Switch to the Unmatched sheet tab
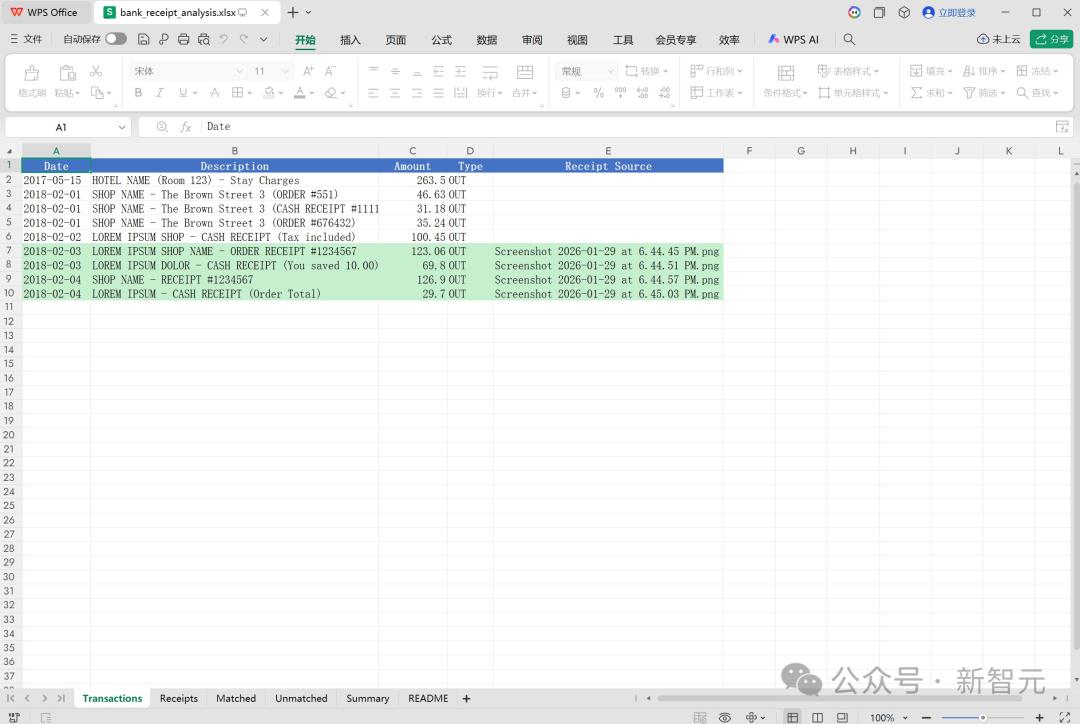 [x=301, y=699]
